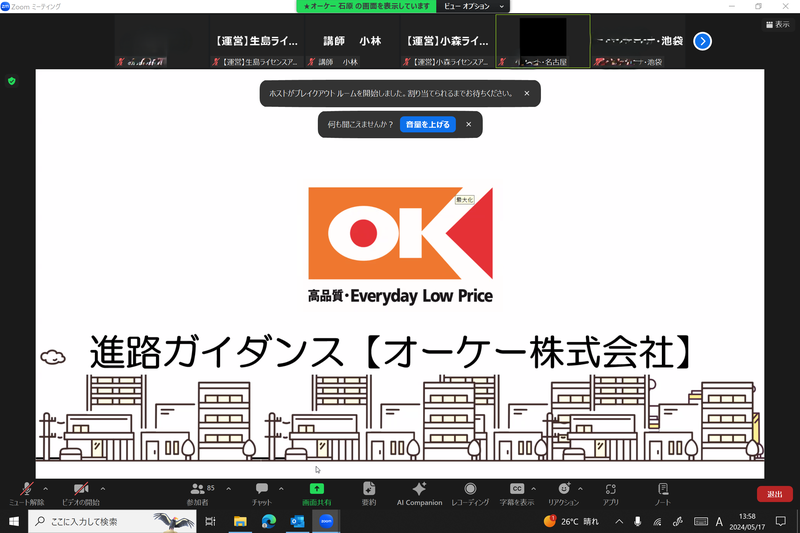This screenshot has width=800, height=533.
Task: Open Windows Start menu
Action: click(14, 521)
